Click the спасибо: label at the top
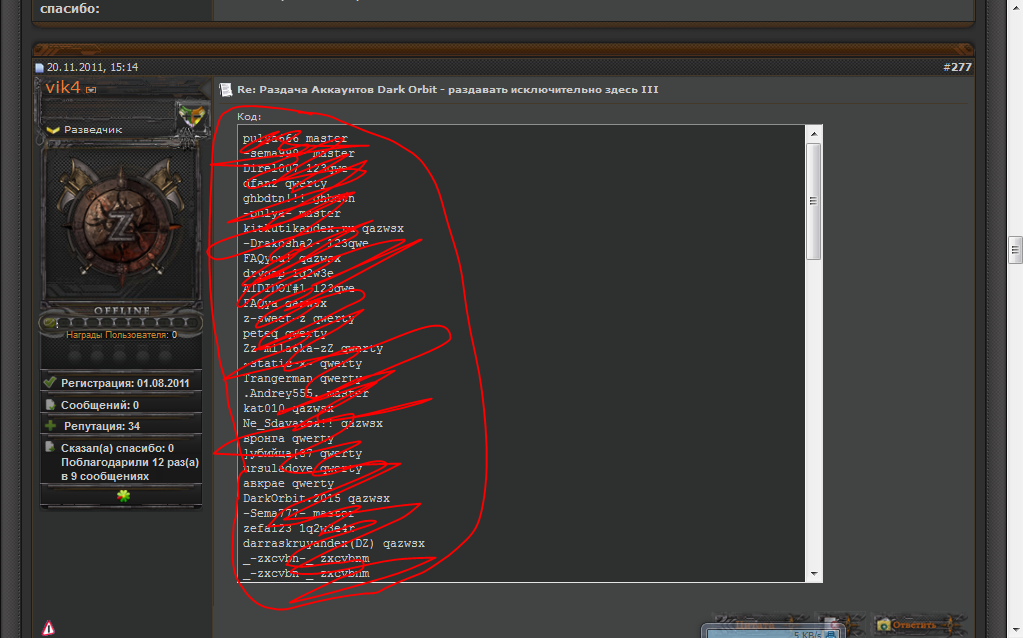 tap(70, 8)
